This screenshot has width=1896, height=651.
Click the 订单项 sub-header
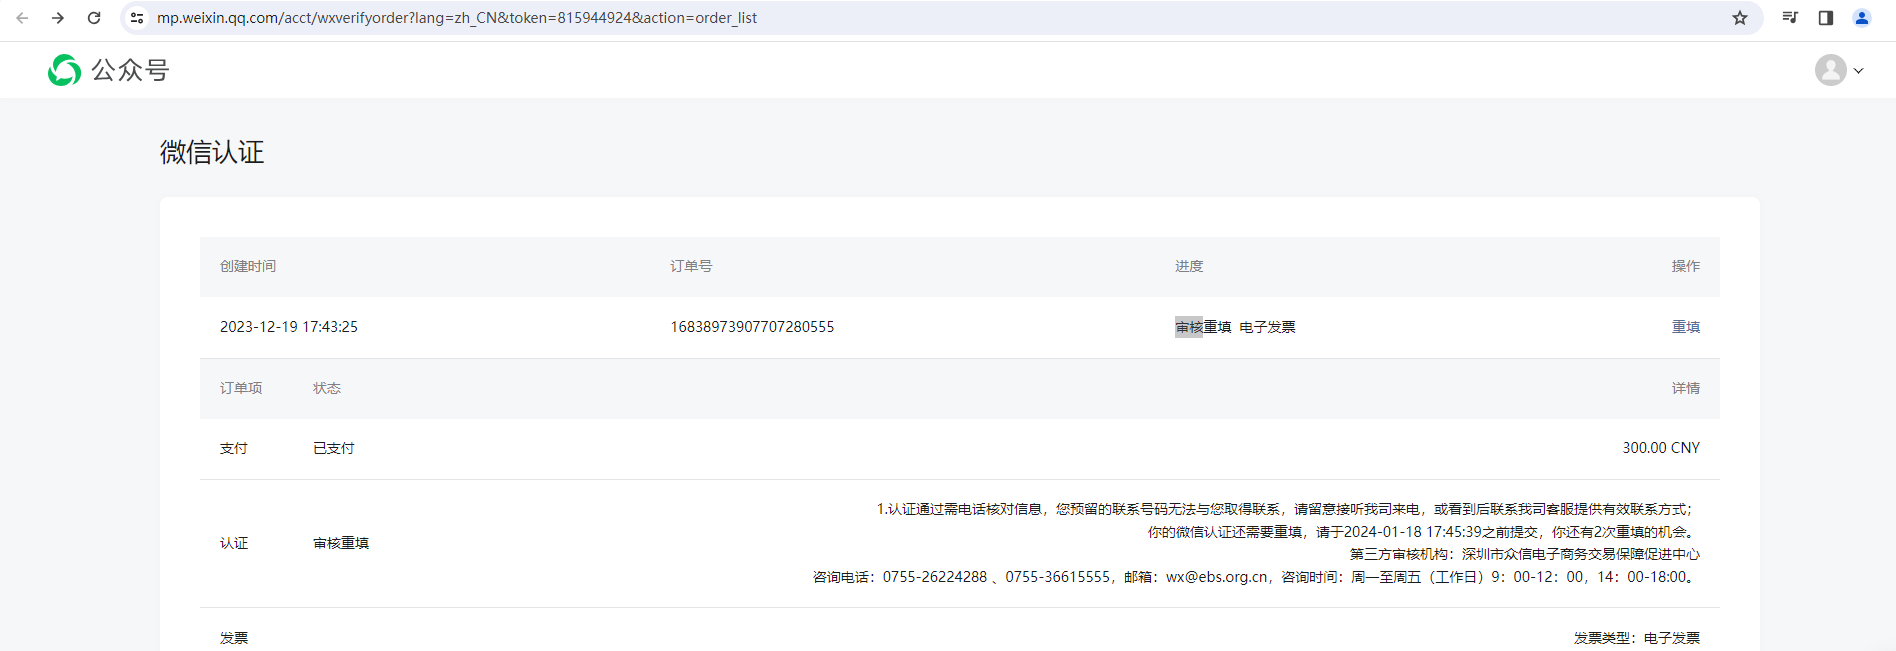pyautogui.click(x=241, y=388)
